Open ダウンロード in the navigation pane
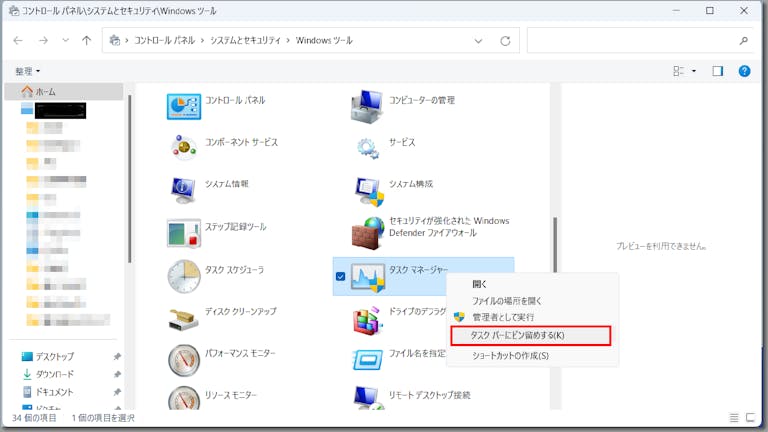 click(x=55, y=374)
